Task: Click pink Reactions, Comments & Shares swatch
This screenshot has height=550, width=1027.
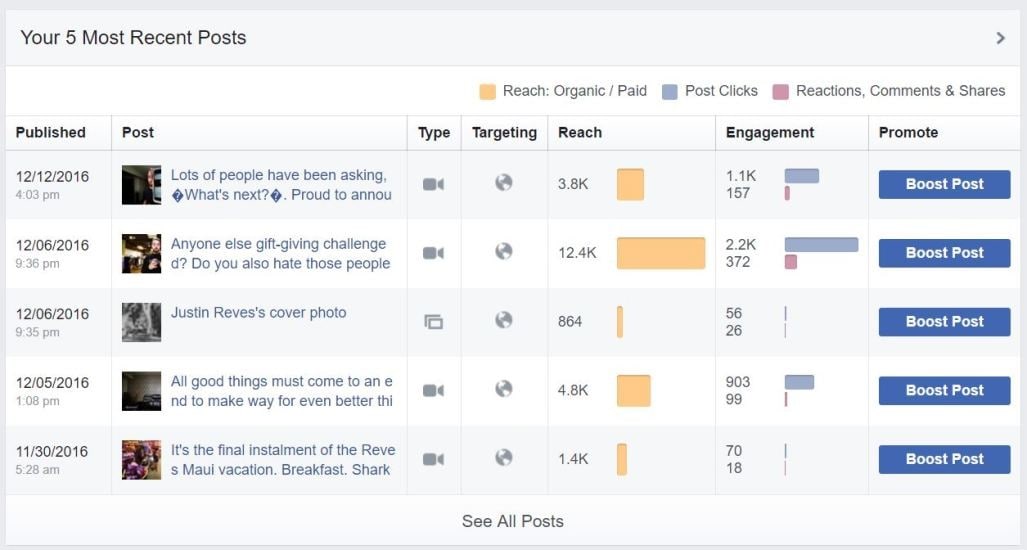Action: (780, 92)
